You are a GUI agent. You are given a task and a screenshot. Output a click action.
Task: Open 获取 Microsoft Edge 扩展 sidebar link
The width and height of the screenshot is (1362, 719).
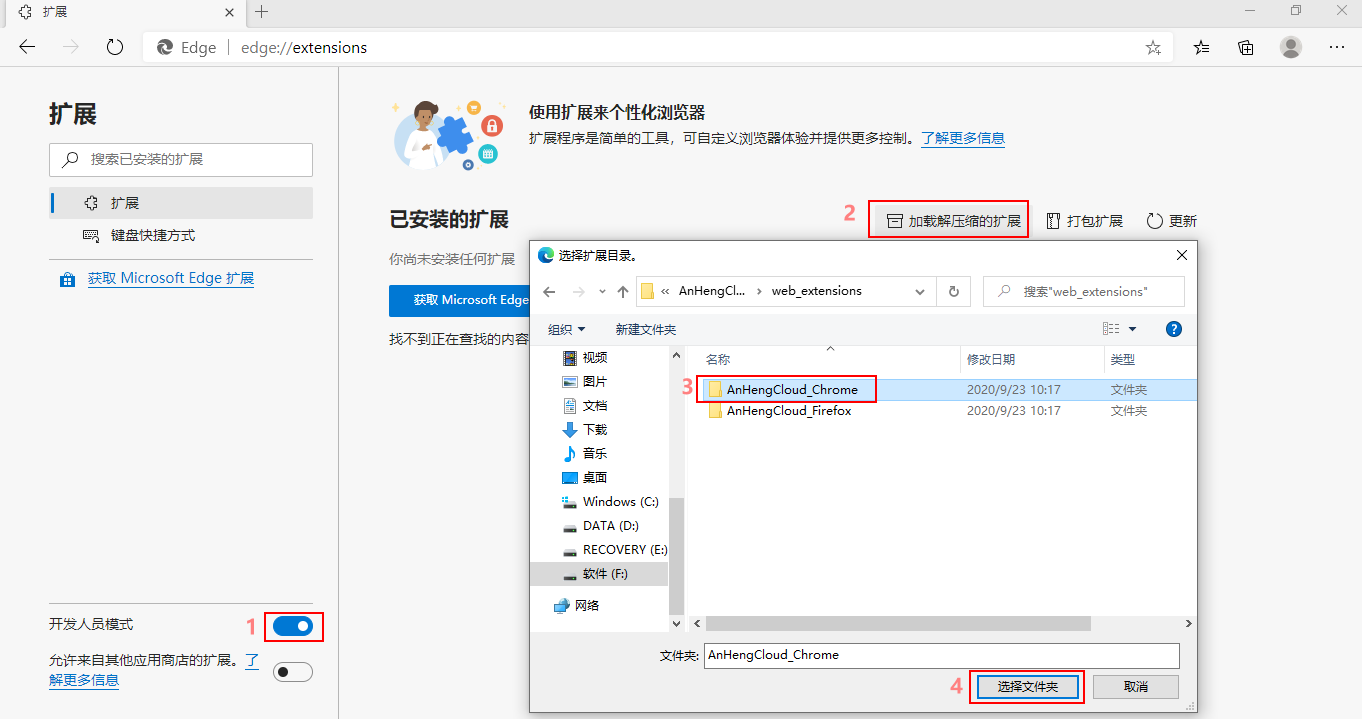(x=171, y=278)
